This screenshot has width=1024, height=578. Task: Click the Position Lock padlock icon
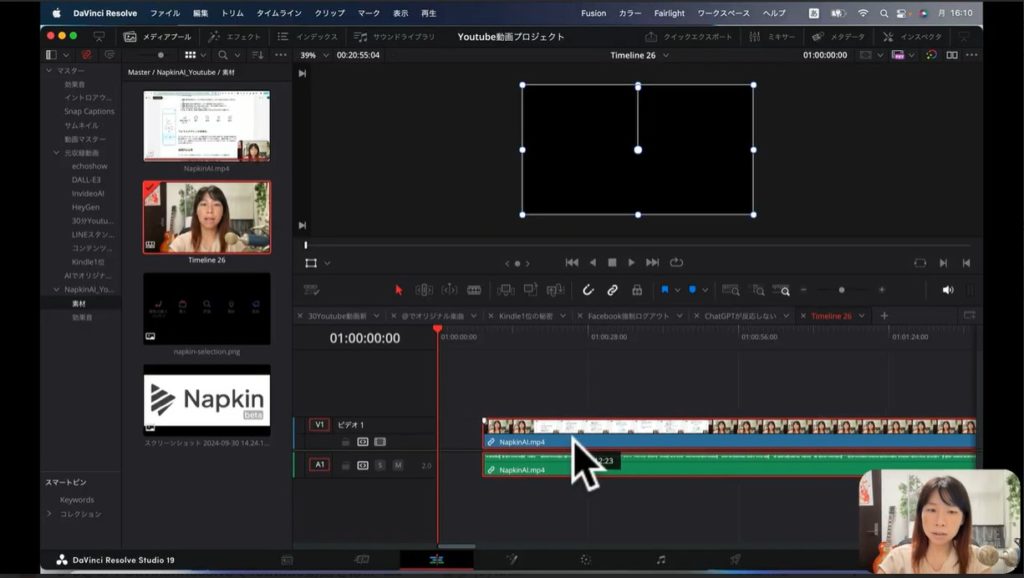(x=636, y=290)
